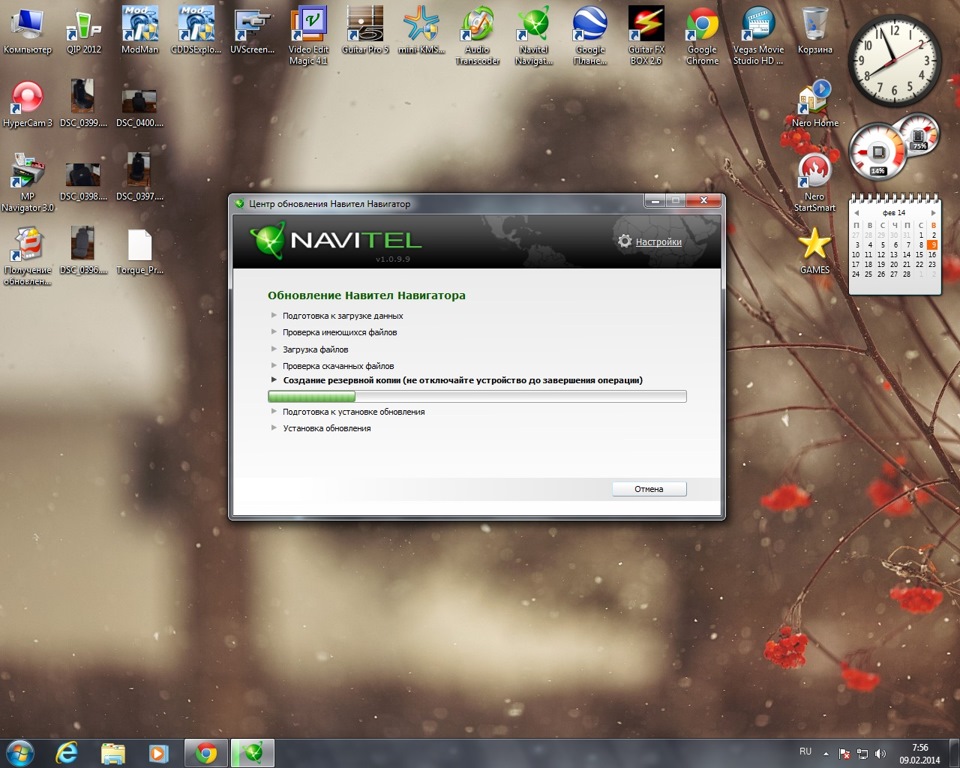This screenshot has width=960, height=768.
Task: Click the arrow beside Подготовка к загрузке данных
Action: tap(274, 315)
